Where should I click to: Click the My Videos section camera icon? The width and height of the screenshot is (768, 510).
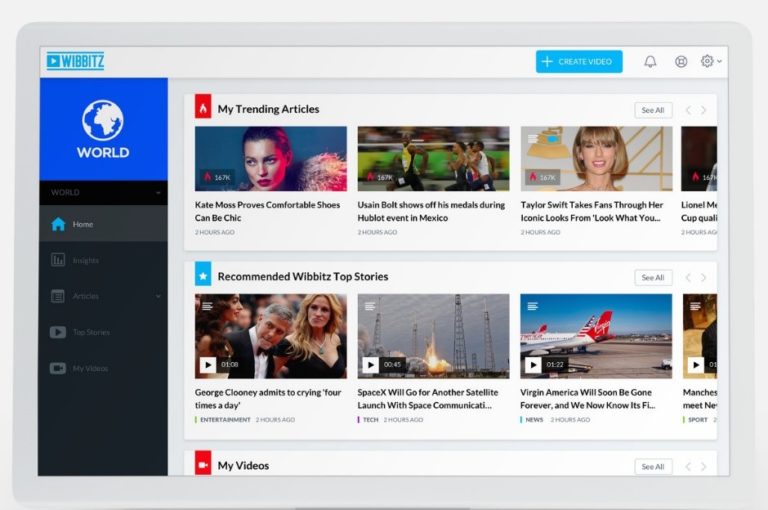[x=203, y=463]
